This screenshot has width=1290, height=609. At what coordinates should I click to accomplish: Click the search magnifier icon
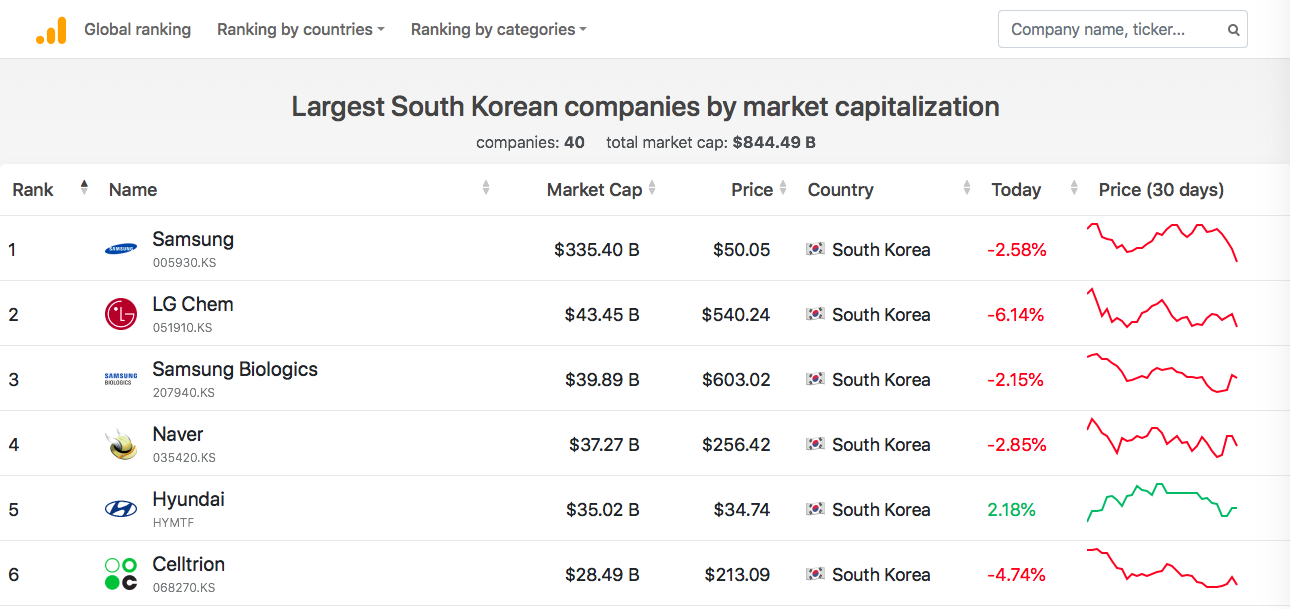pos(1233,30)
